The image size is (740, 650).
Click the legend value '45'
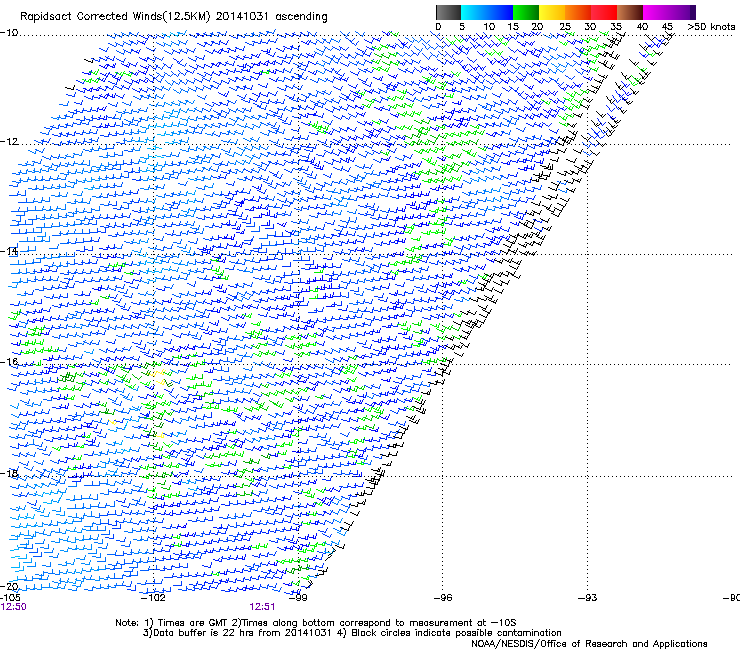click(667, 26)
